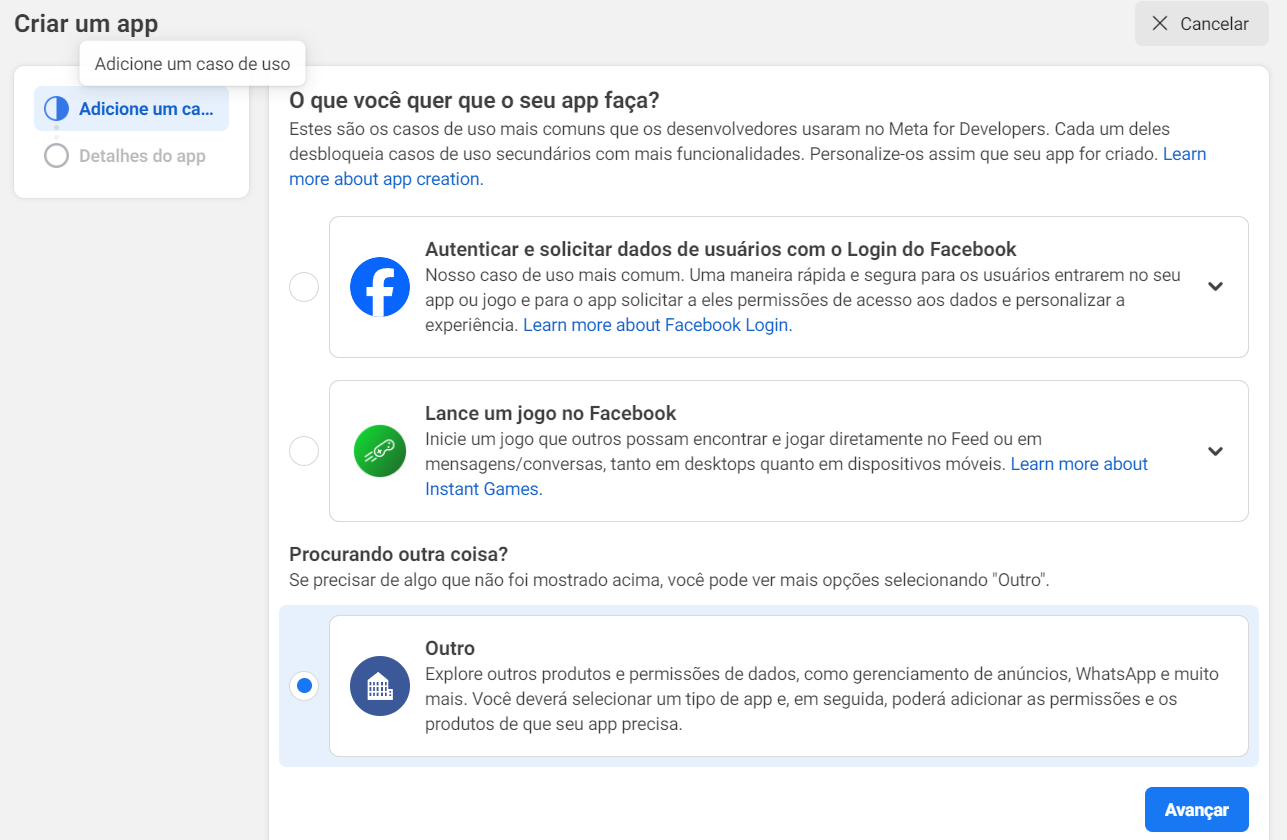The height and width of the screenshot is (840, 1287).
Task: Expand the Facebook Login use case chevron
Action: click(1215, 286)
